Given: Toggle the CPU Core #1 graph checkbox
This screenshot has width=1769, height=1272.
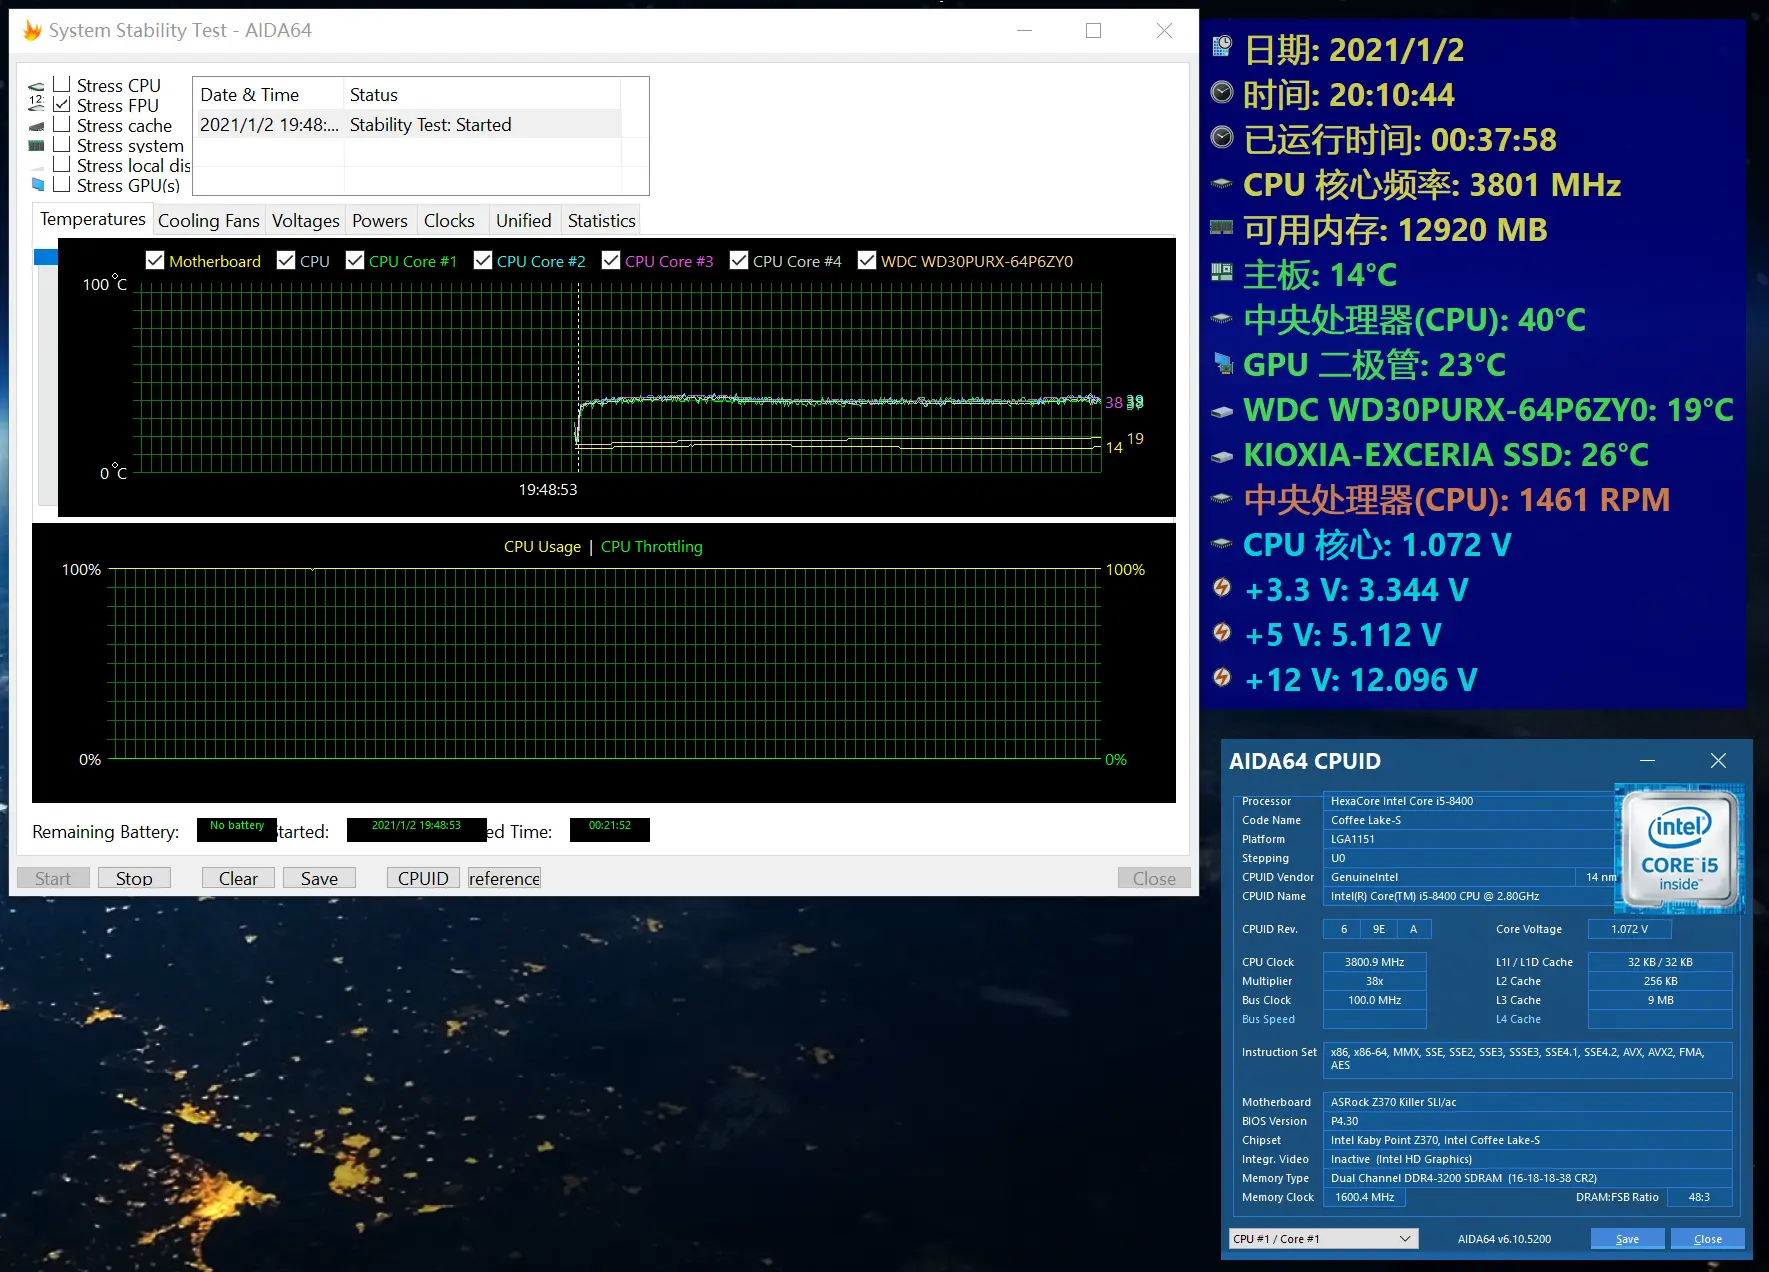Looking at the screenshot, I should tap(355, 260).
